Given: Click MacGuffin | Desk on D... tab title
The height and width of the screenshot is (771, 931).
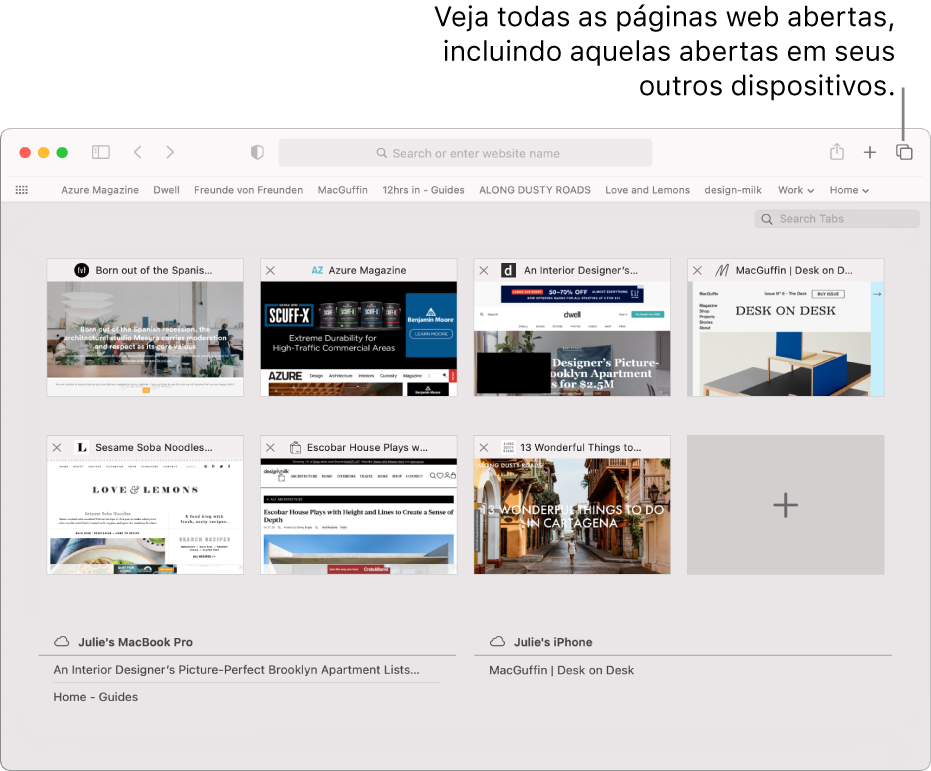Looking at the screenshot, I should click(794, 270).
